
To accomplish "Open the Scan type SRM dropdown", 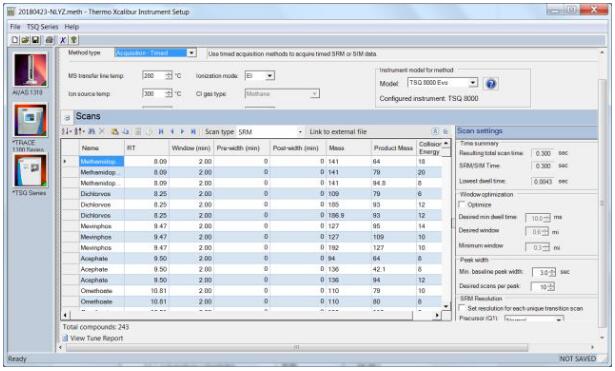I will point(270,132).
